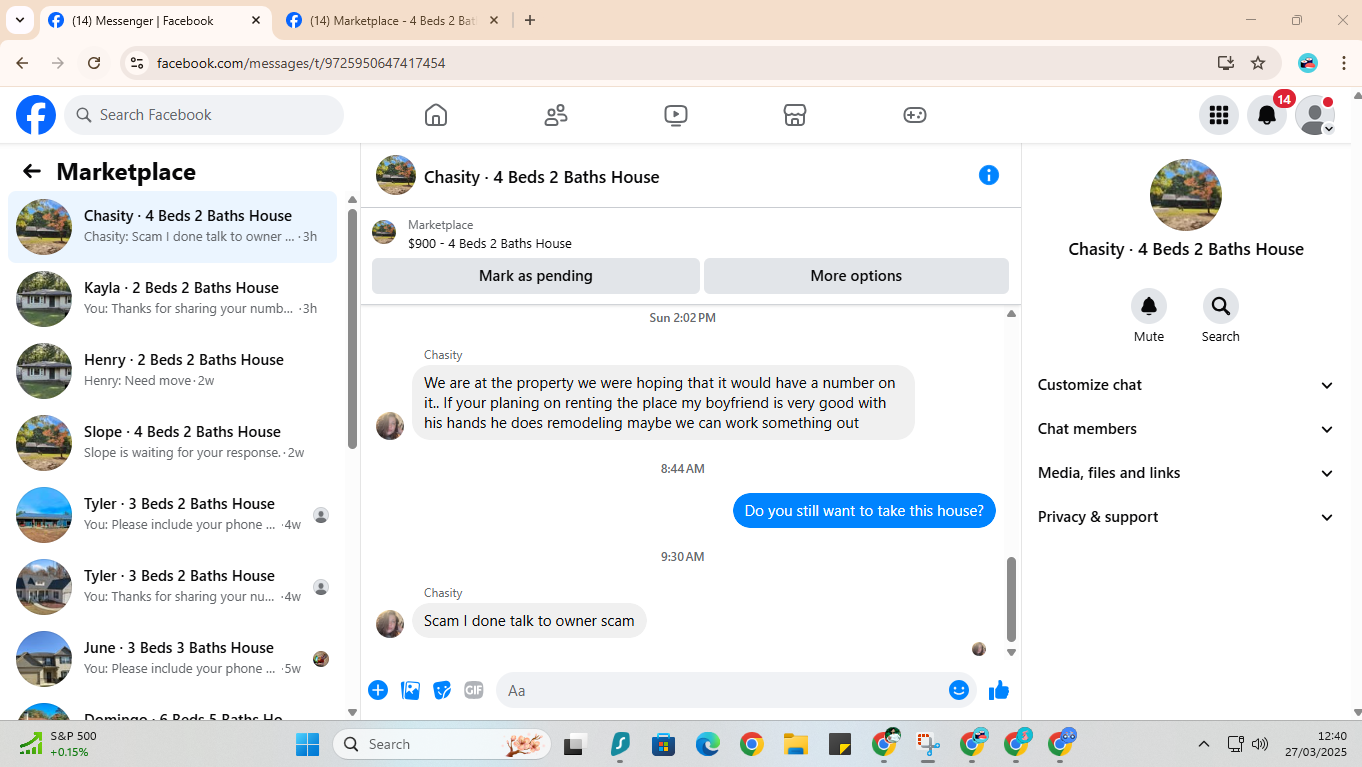1362x767 pixels.
Task: Go back to the previous page
Action: pyautogui.click(x=22, y=63)
